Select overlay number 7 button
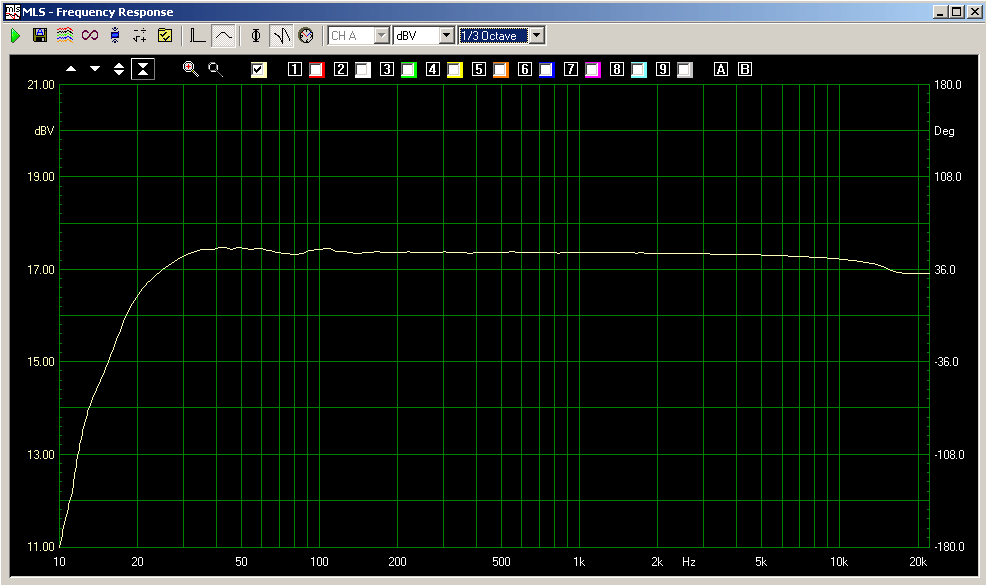 point(570,69)
